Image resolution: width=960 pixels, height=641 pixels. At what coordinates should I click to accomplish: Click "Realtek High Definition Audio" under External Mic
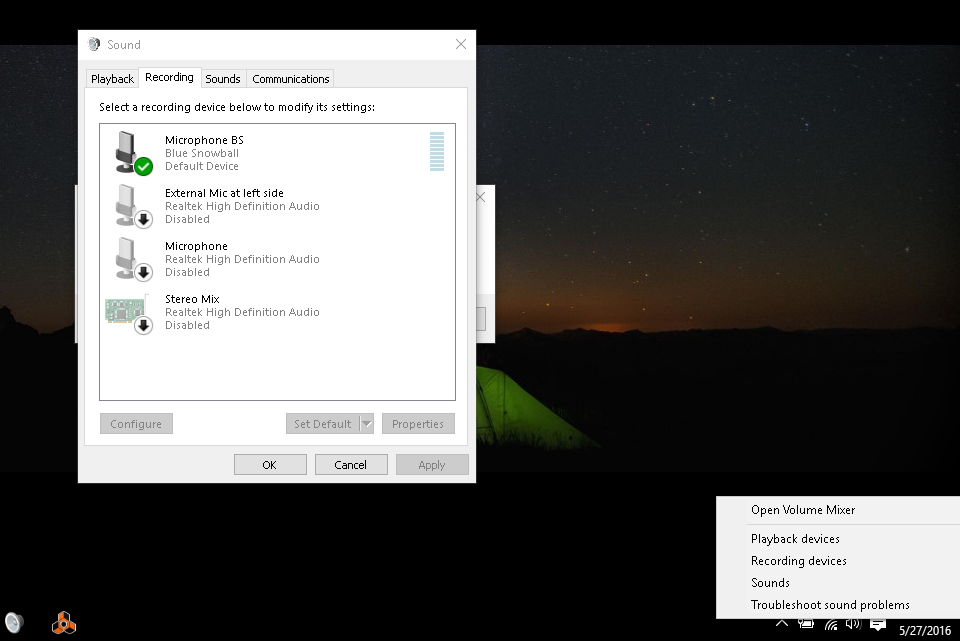coord(242,206)
